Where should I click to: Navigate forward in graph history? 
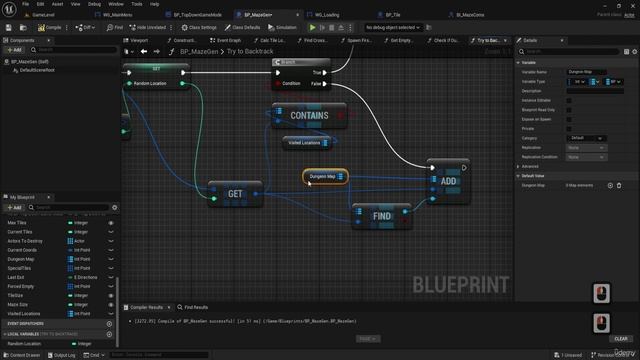tap(157, 51)
